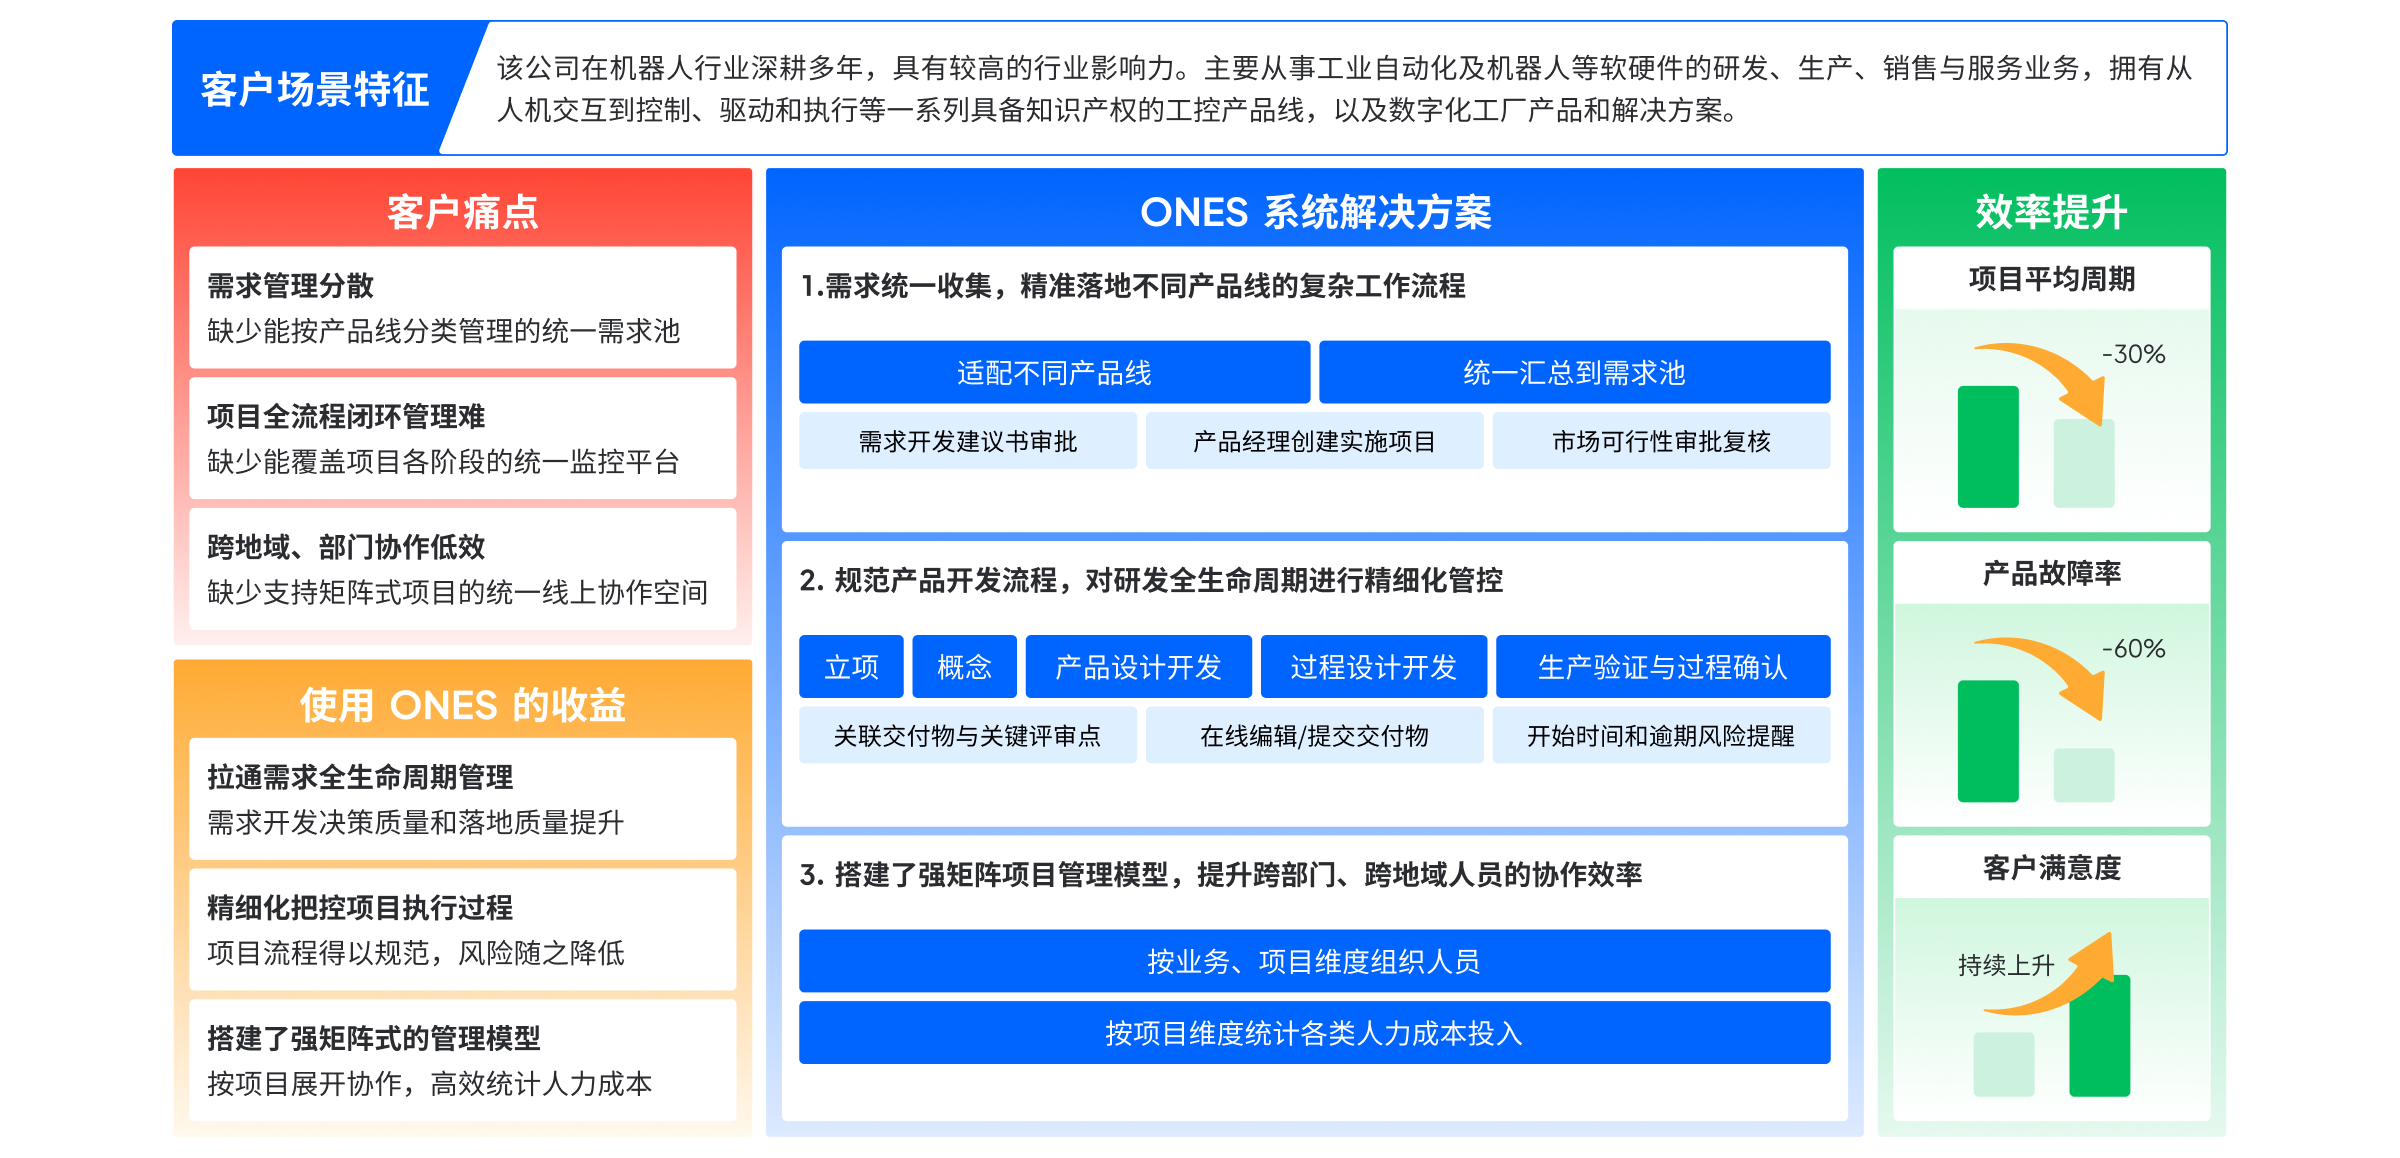This screenshot has height=1158, width=2400.
Task: Click the 适配不同产品线 blue button
Action: (x=1054, y=372)
